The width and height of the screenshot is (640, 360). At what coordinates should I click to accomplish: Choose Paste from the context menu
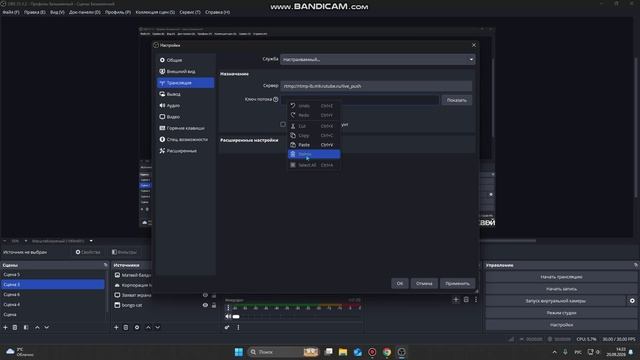(314, 145)
